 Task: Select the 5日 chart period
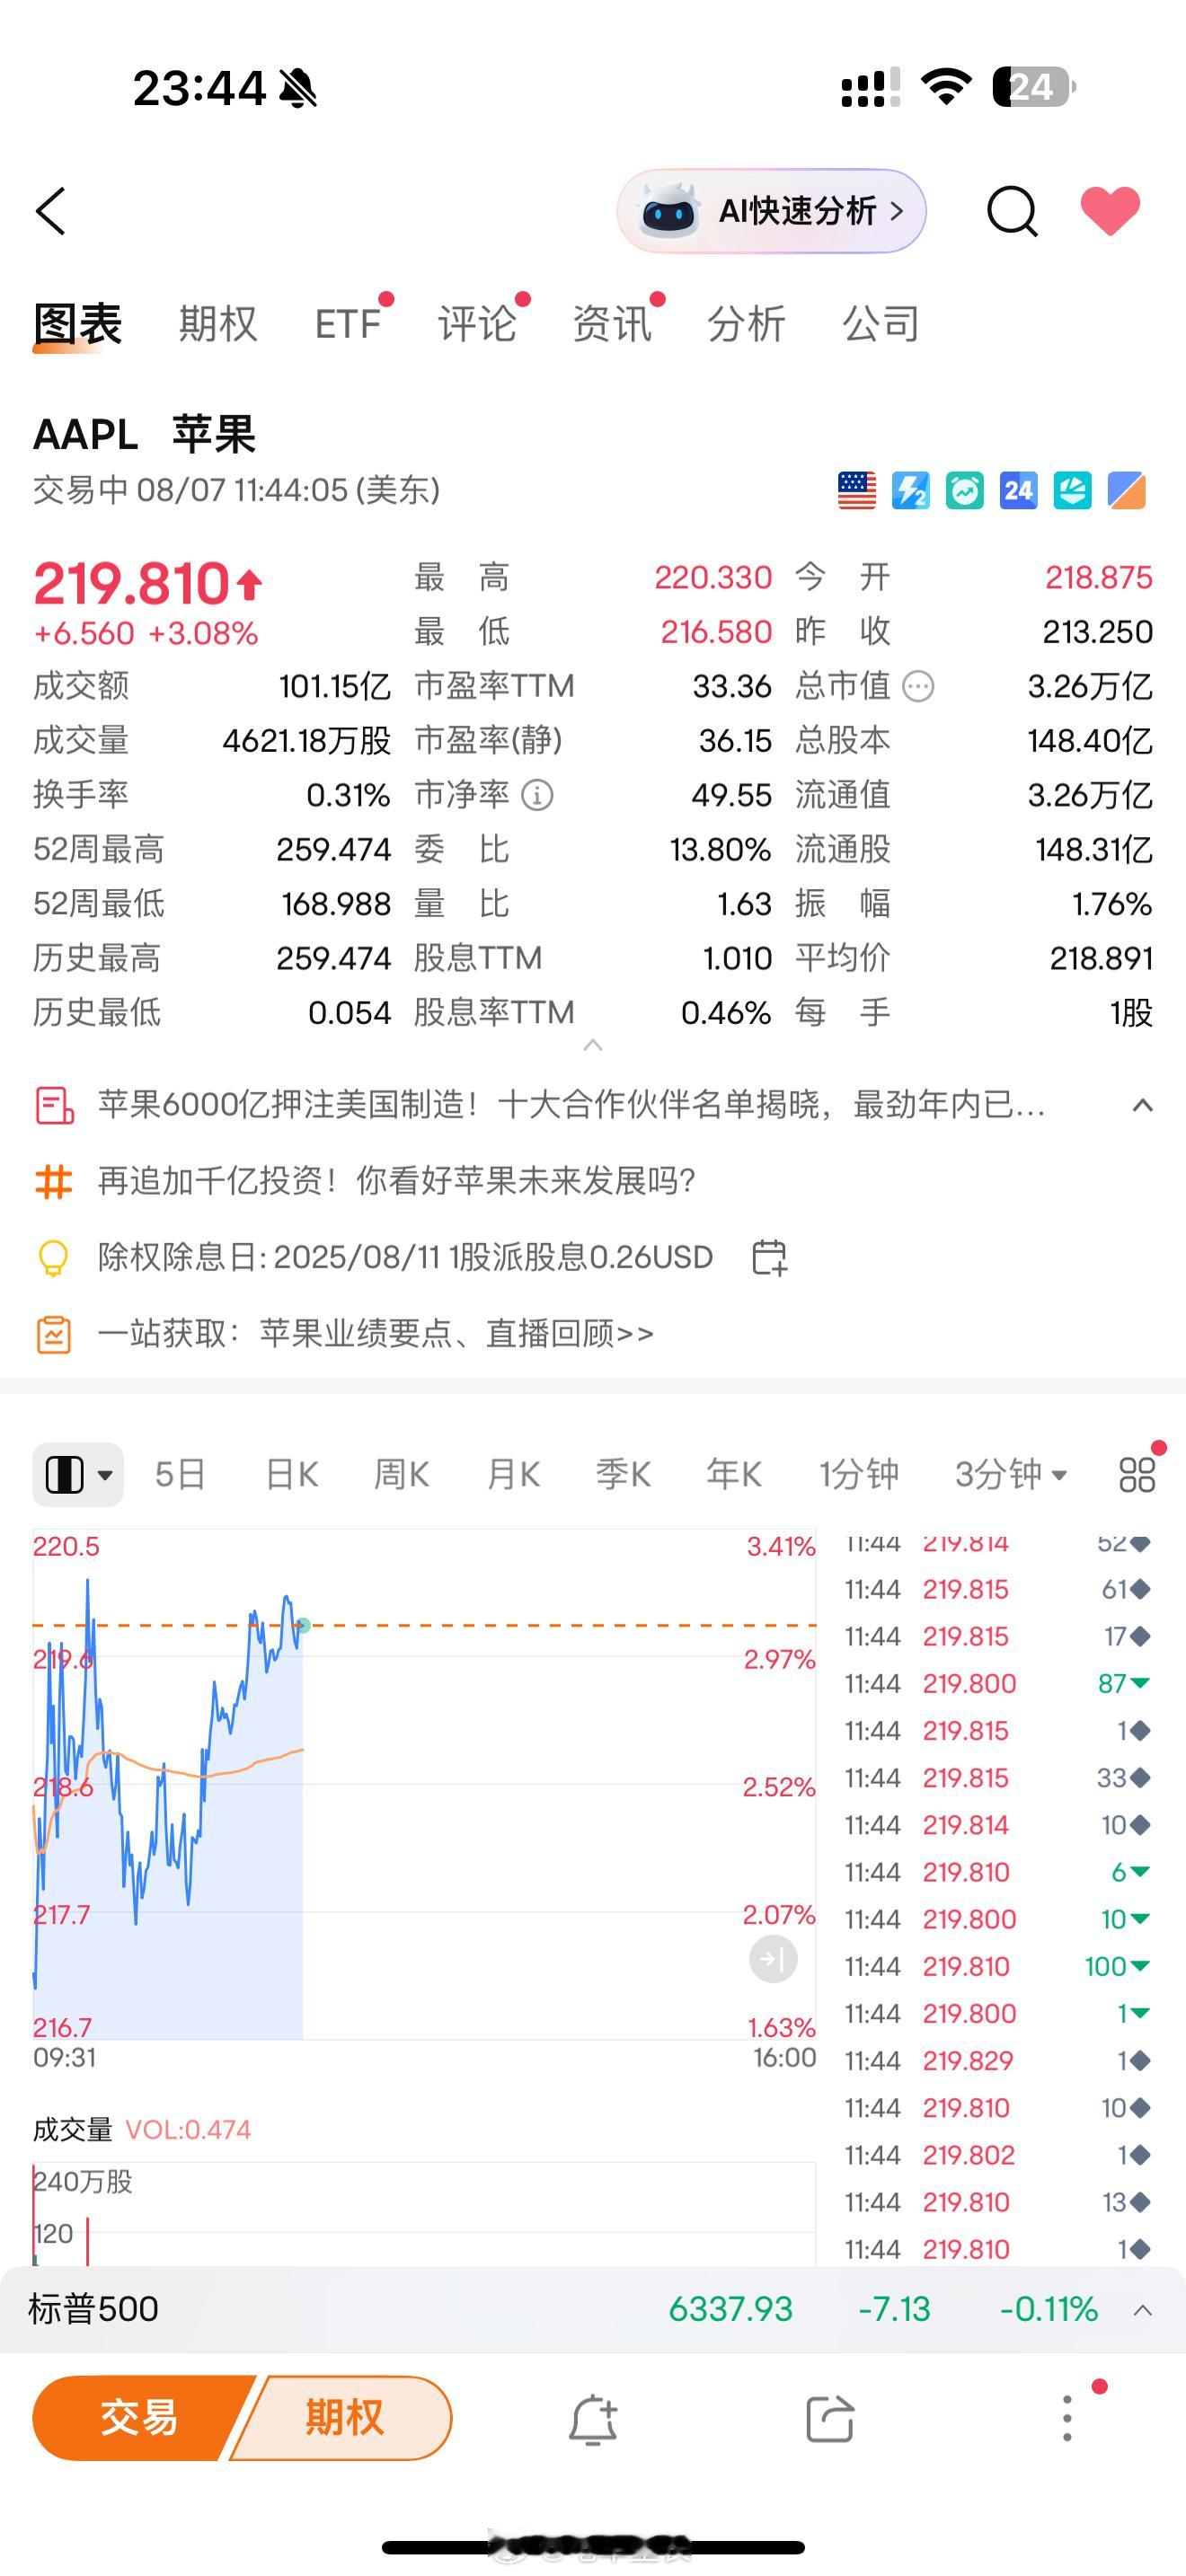click(x=180, y=1474)
